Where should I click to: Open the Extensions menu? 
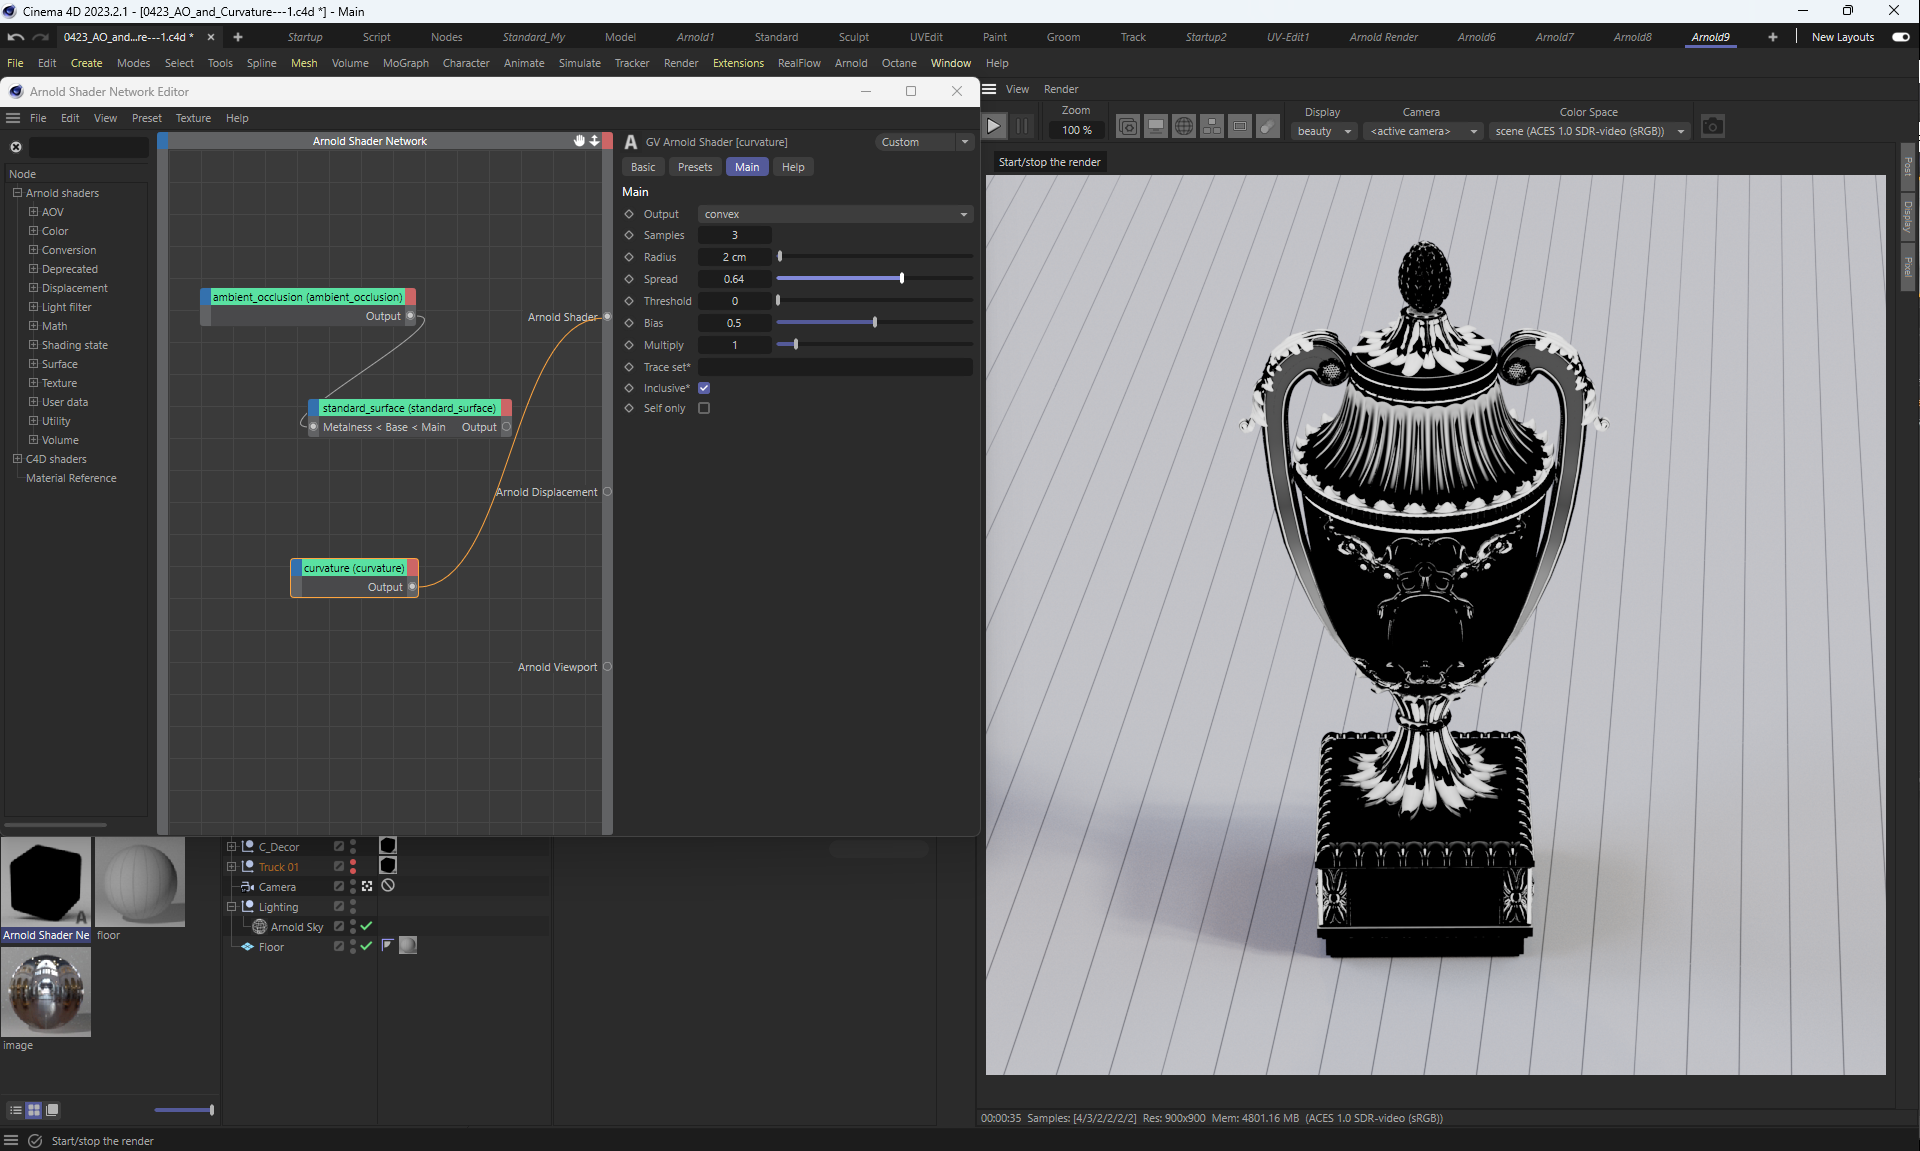(x=737, y=63)
